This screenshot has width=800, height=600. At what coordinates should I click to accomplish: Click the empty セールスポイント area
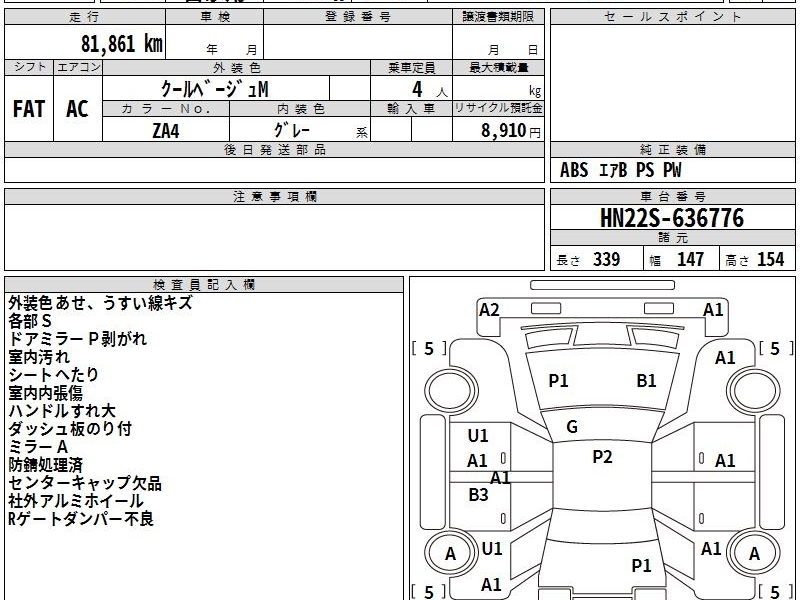click(x=672, y=83)
